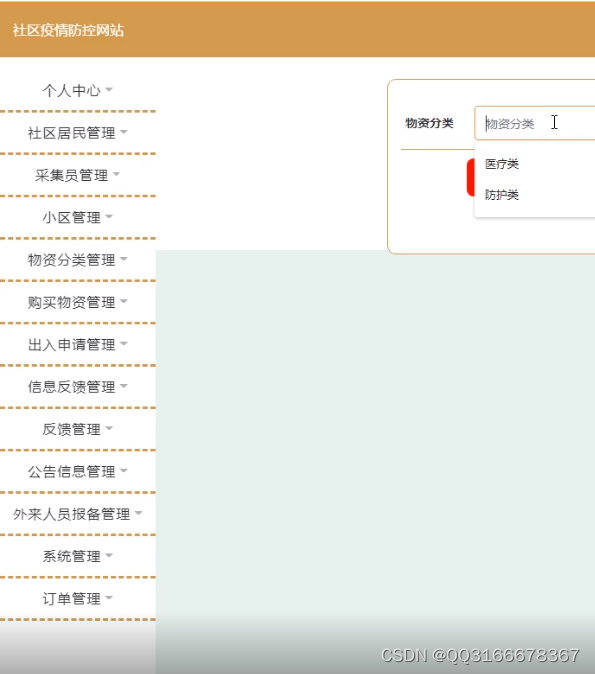Image resolution: width=595 pixels, height=674 pixels.
Task: Click the red button behind dropdown
Action: 471,178
